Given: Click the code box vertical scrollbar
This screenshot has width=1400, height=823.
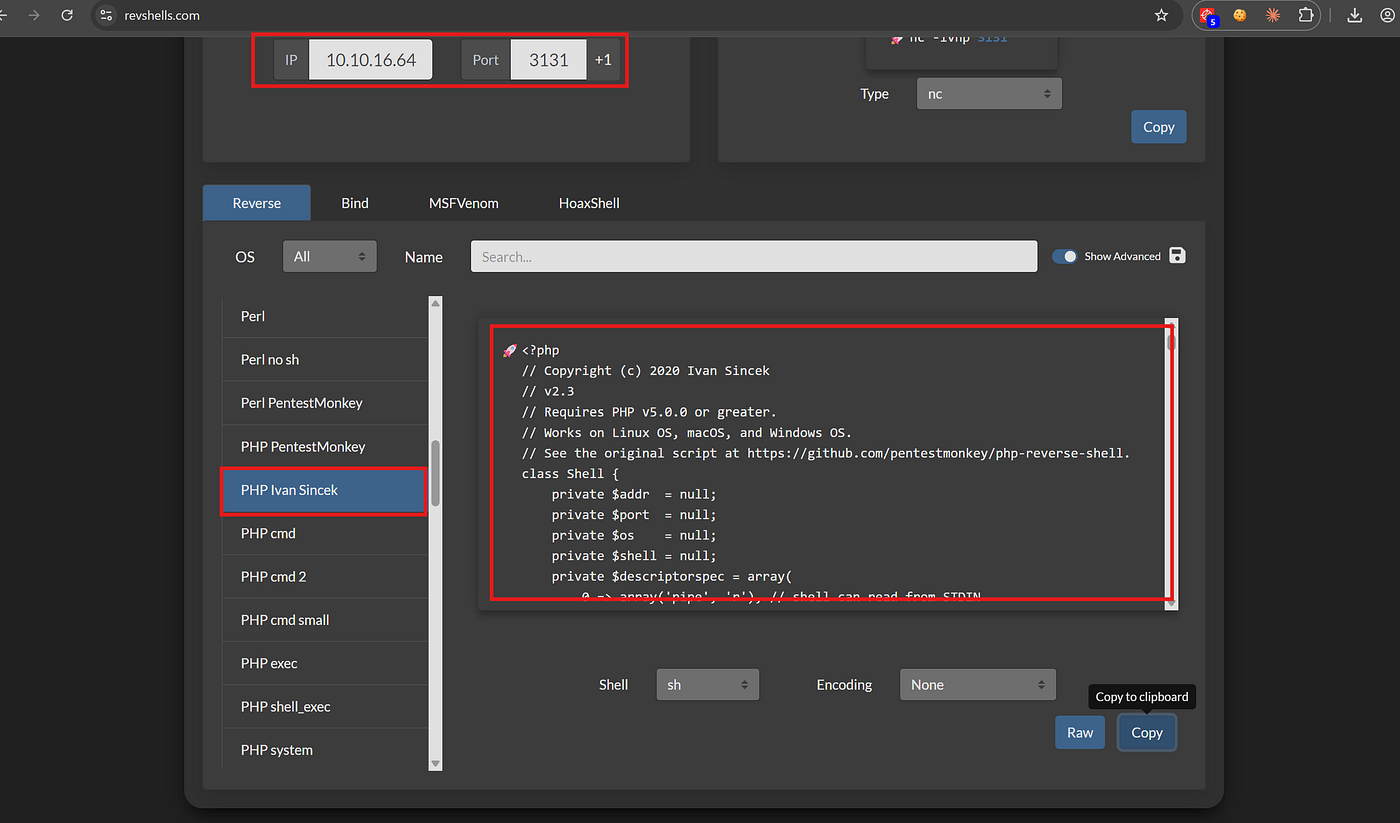Looking at the screenshot, I should tap(1172, 464).
